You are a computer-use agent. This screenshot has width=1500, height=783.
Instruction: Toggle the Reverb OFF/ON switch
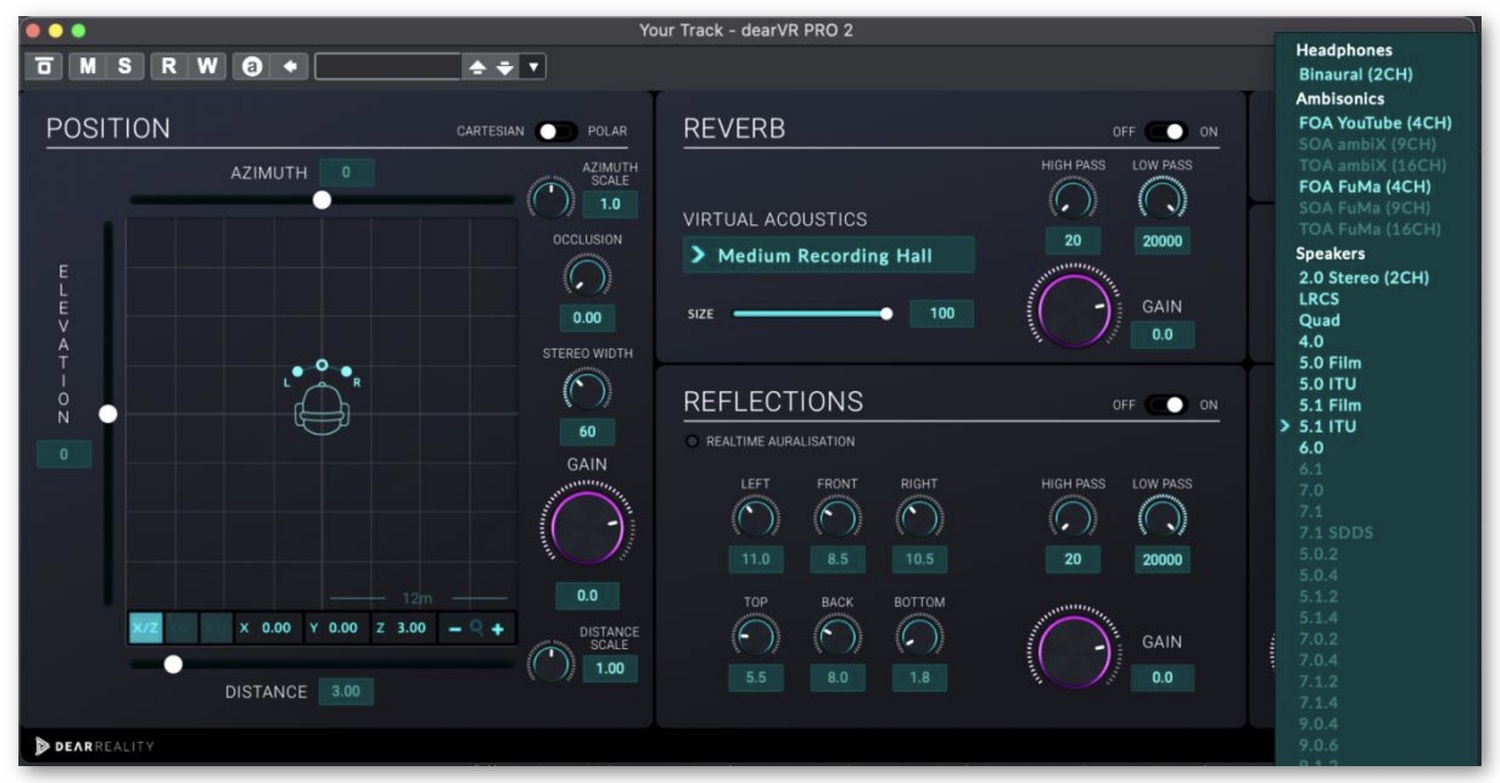click(x=1166, y=131)
